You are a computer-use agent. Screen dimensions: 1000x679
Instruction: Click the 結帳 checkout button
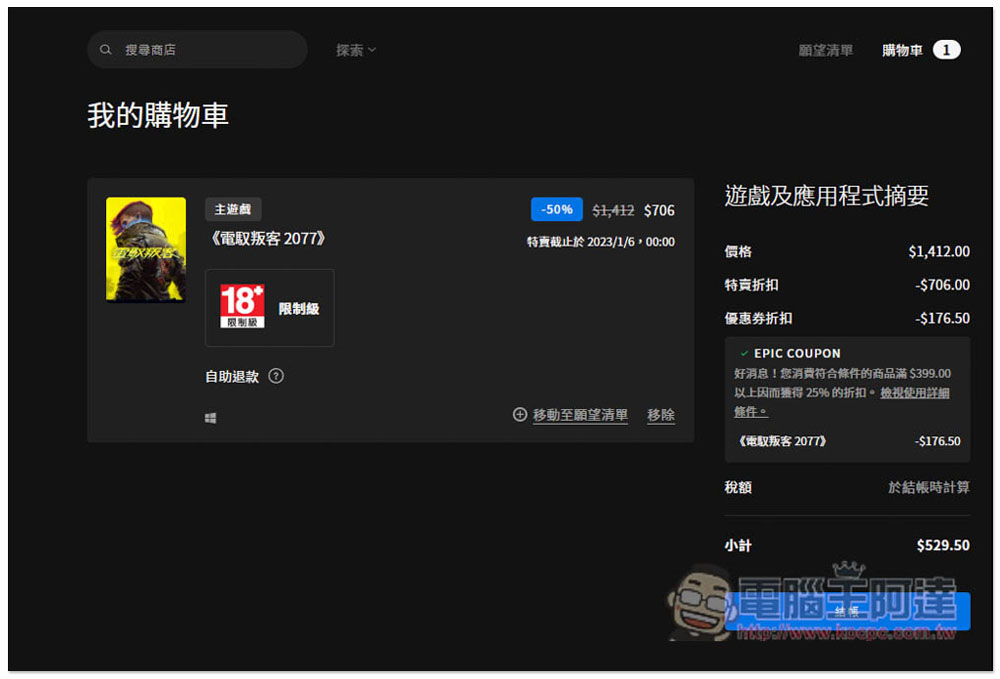(x=848, y=611)
